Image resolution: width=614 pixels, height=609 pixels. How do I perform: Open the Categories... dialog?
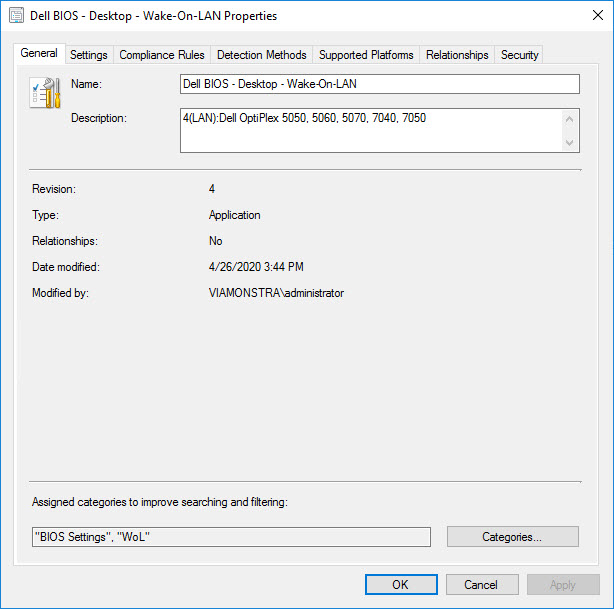point(512,537)
